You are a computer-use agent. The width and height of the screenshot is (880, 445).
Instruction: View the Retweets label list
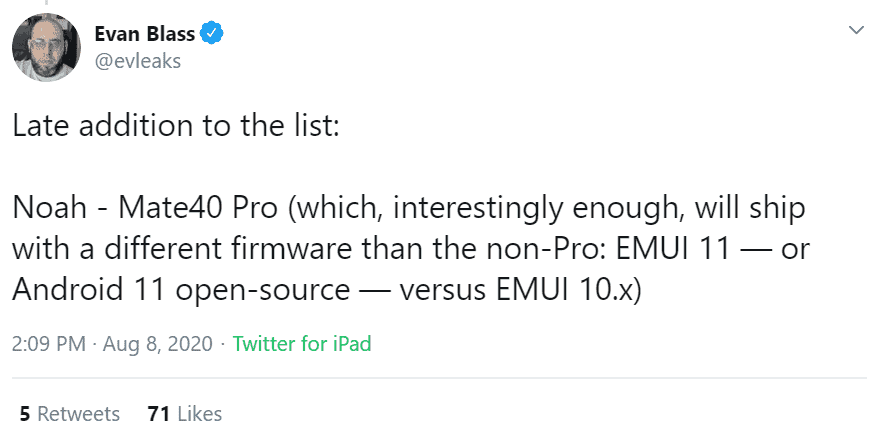[79, 413]
